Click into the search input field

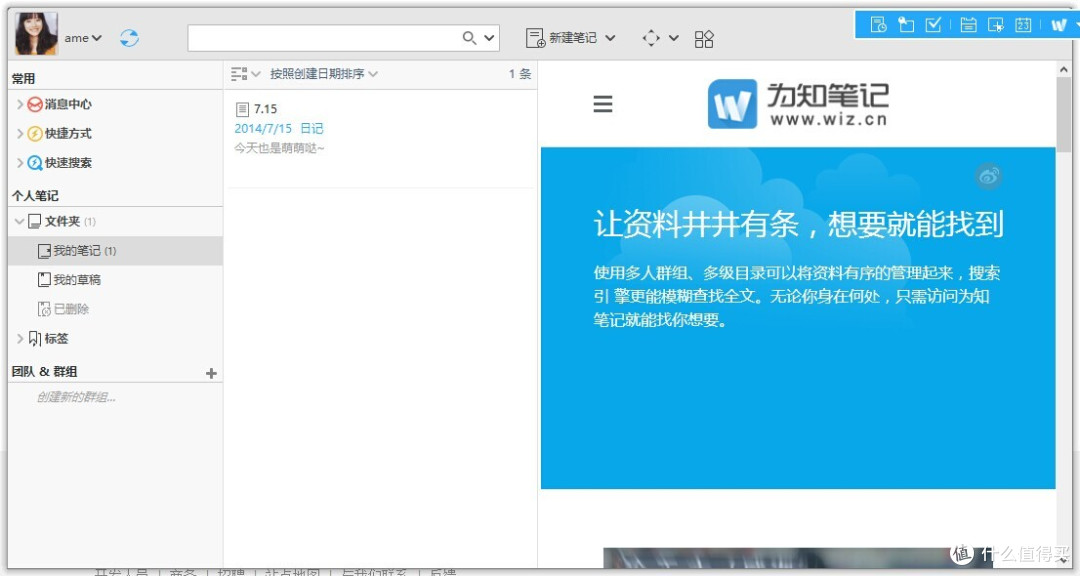tap(324, 38)
